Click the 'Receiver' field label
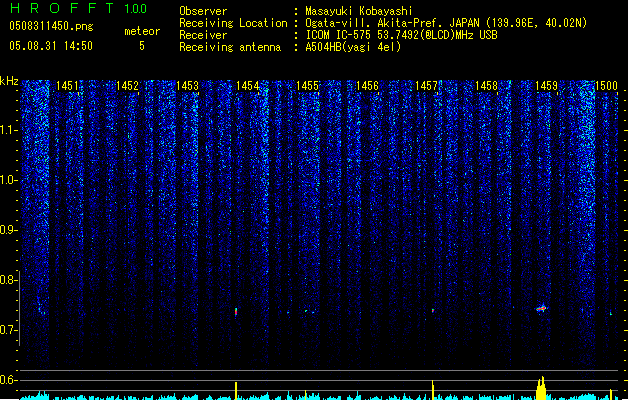629x400 pixels. (x=203, y=35)
